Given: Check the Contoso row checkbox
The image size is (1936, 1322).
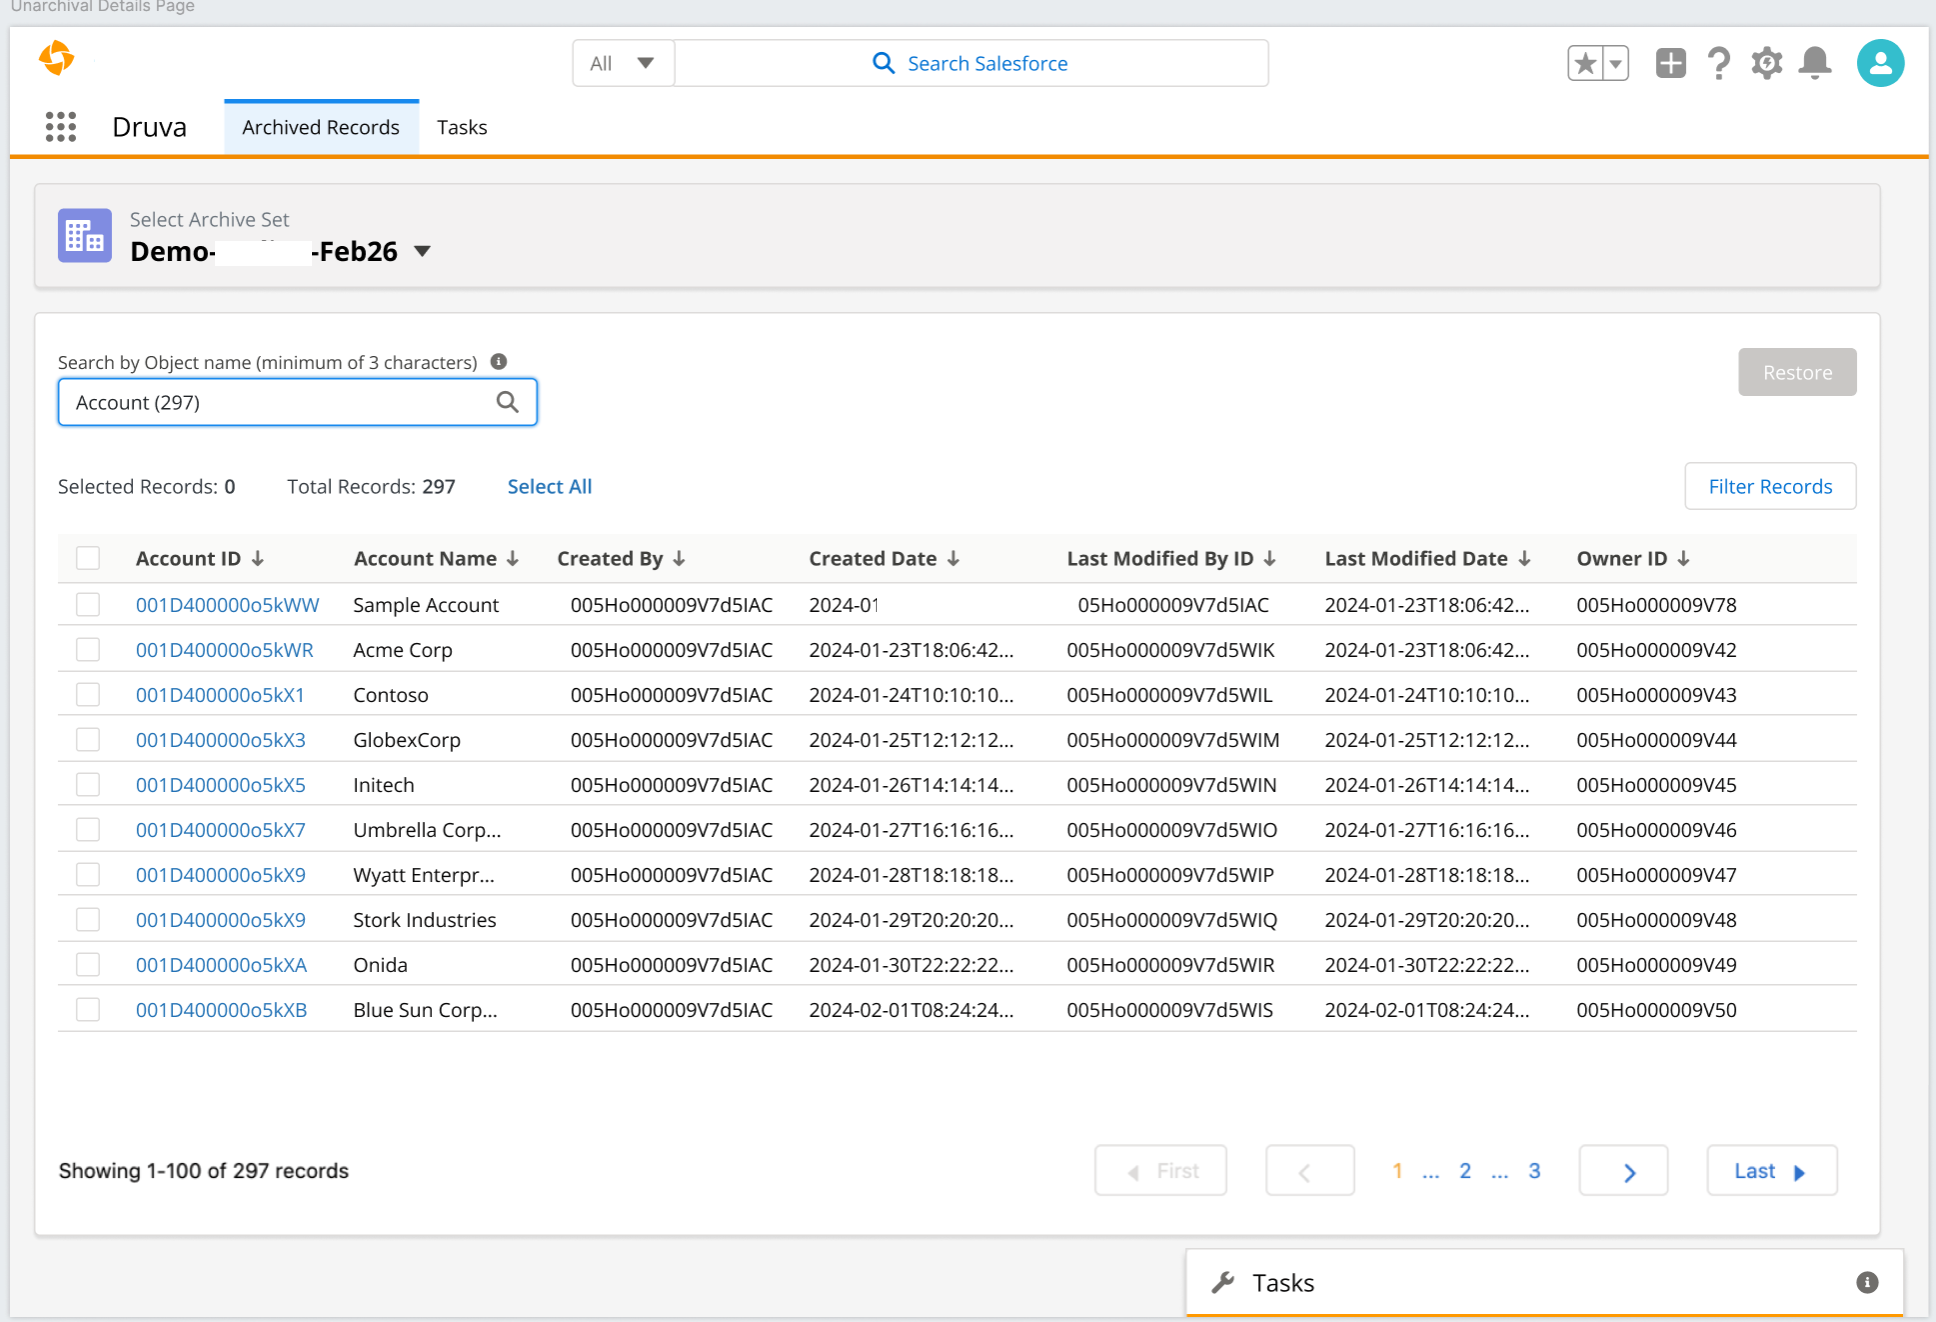Looking at the screenshot, I should pos(88,694).
